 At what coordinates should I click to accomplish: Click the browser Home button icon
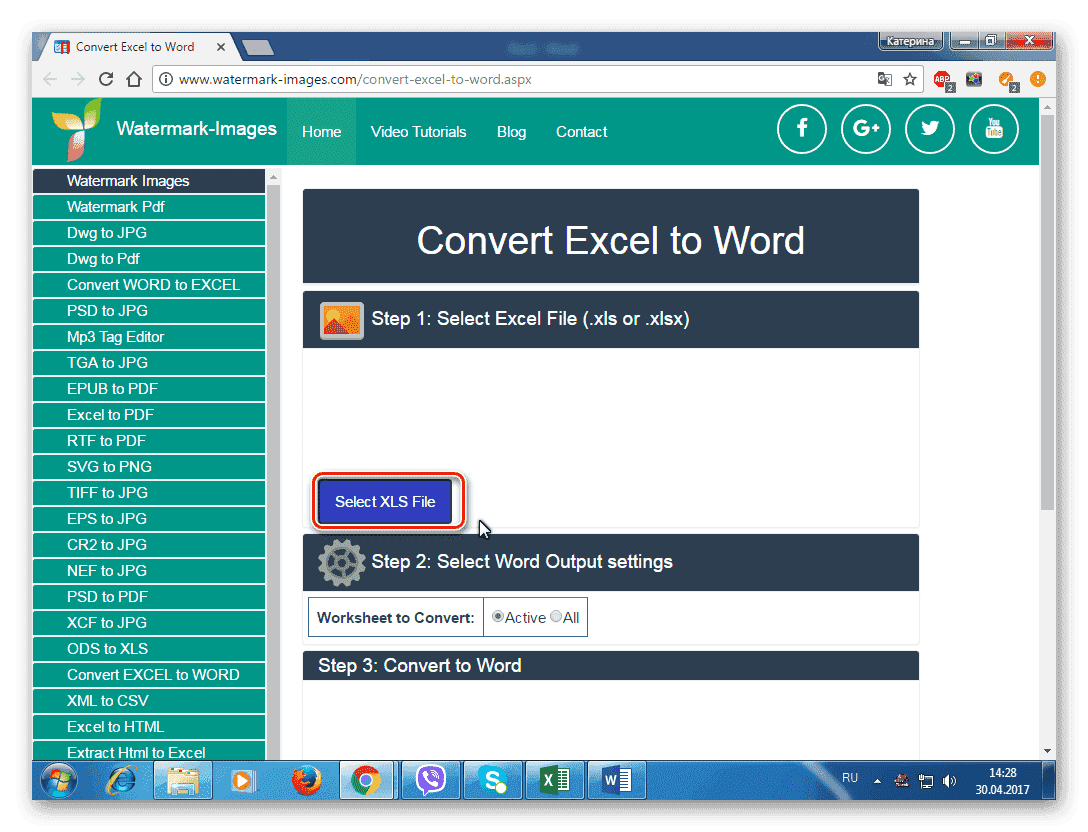point(134,79)
